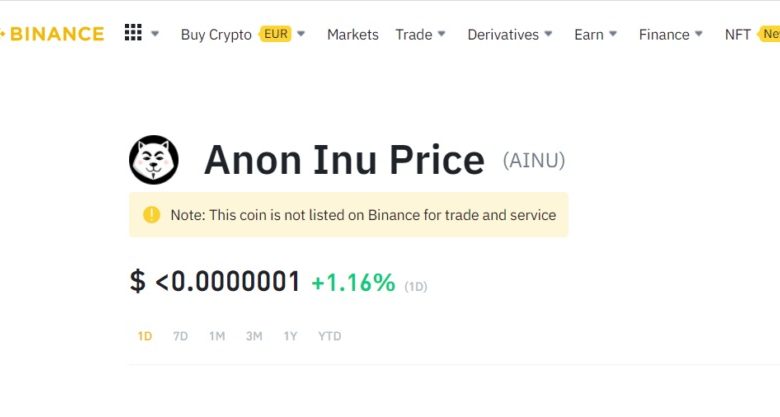Click the EUR currency badge
The height and width of the screenshot is (417, 780).
point(275,34)
